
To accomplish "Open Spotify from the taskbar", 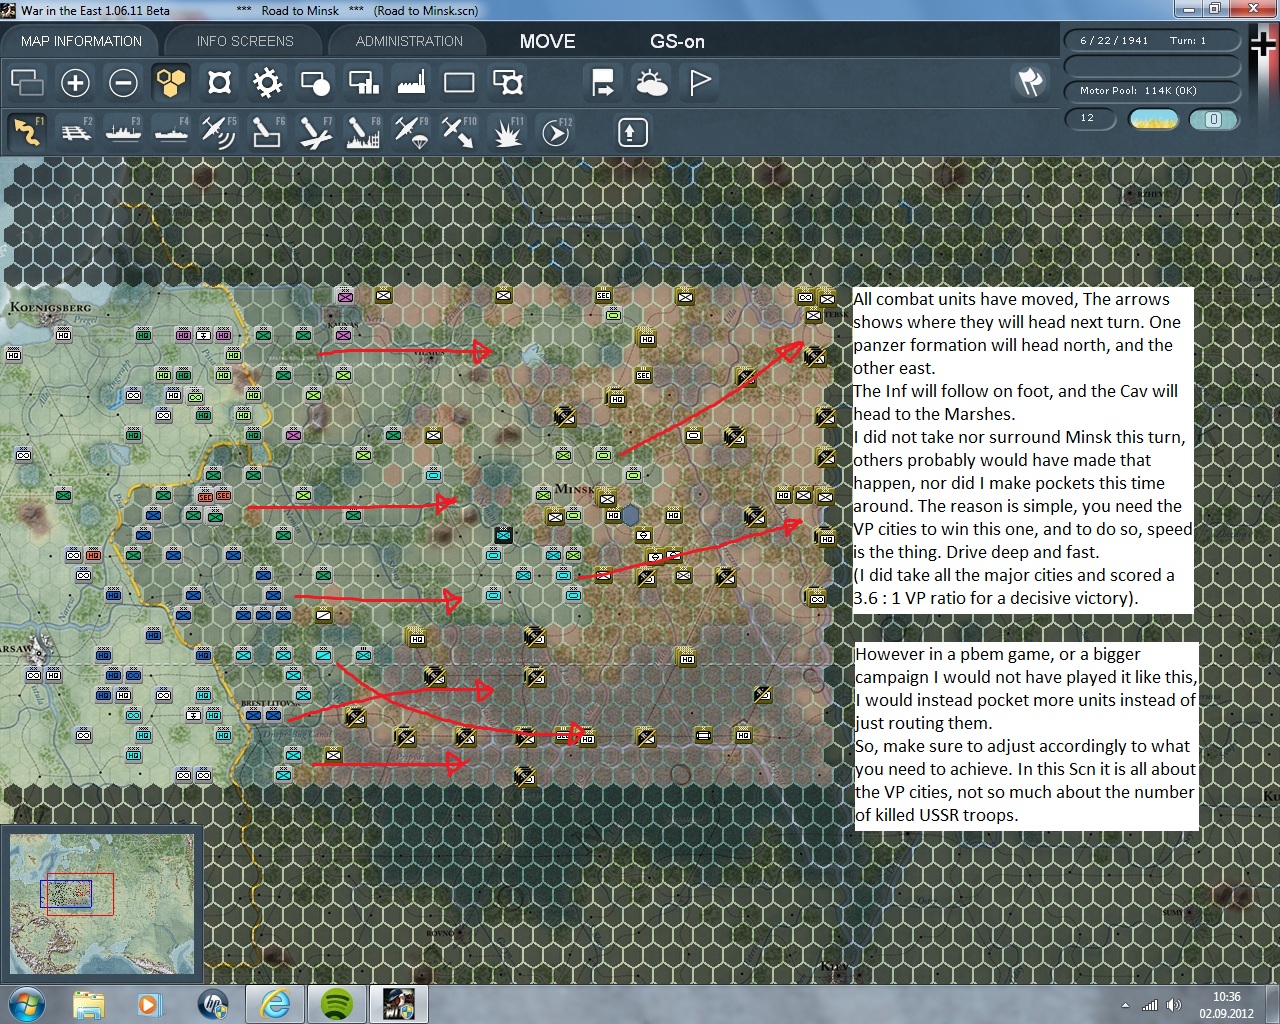I will coord(337,1004).
